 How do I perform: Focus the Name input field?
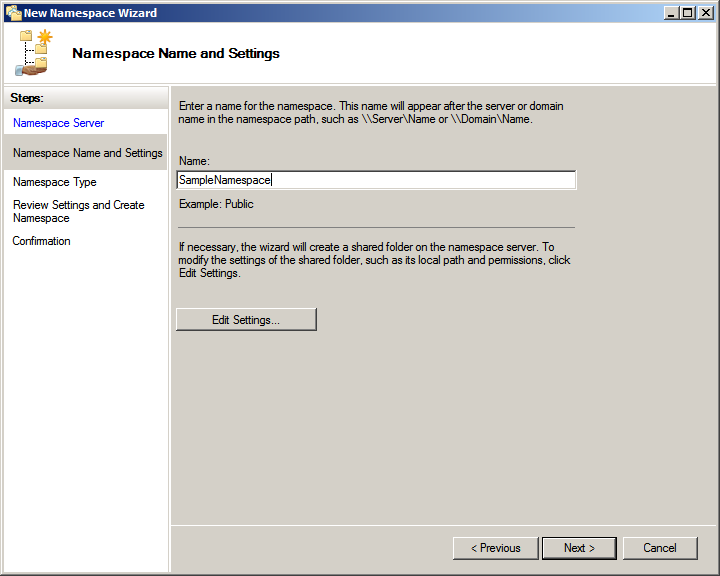coord(376,180)
